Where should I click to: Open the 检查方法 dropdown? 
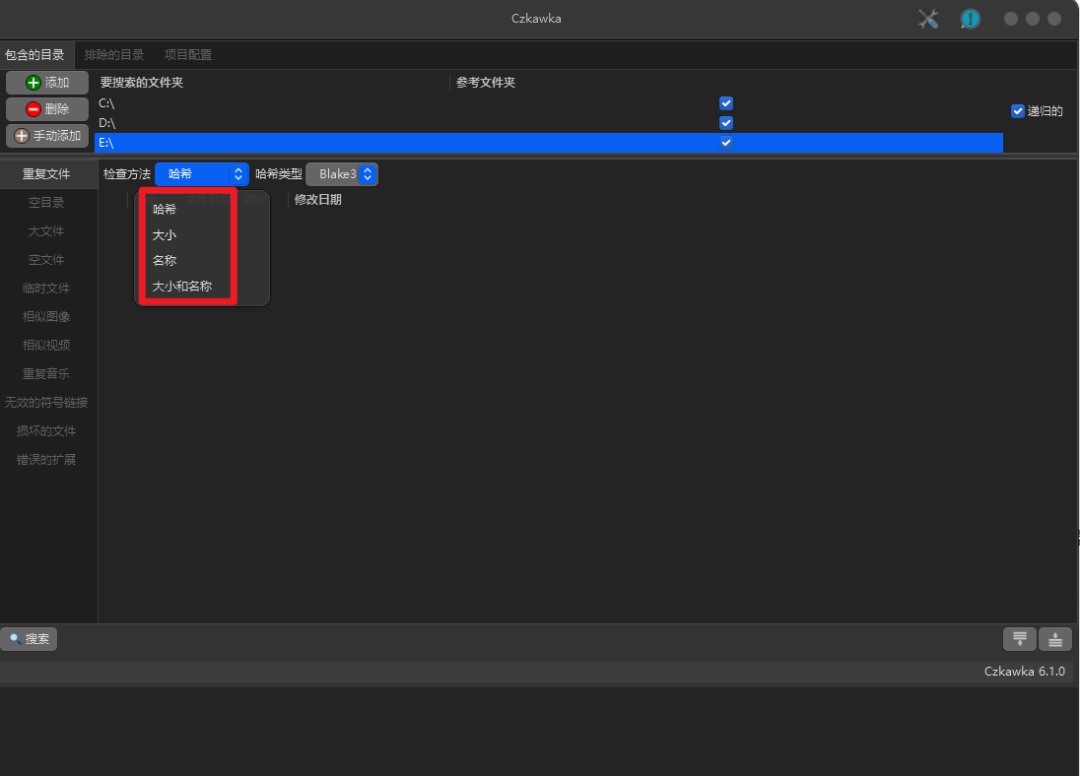coord(202,174)
